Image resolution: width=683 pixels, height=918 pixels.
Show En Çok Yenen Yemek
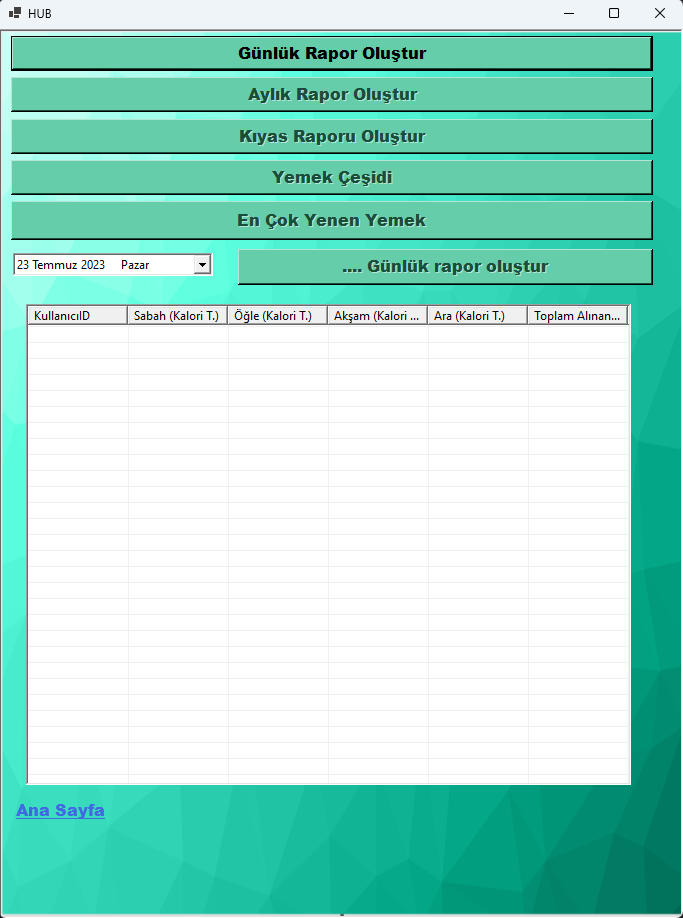pos(332,220)
